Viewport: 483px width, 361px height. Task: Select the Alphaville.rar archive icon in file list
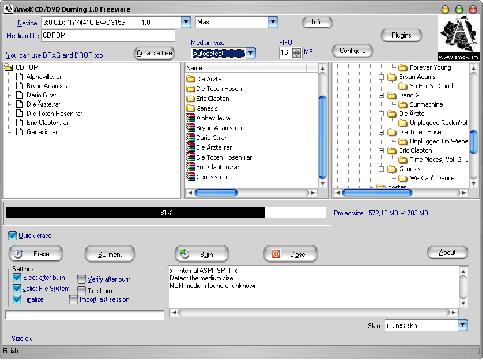click(x=191, y=118)
